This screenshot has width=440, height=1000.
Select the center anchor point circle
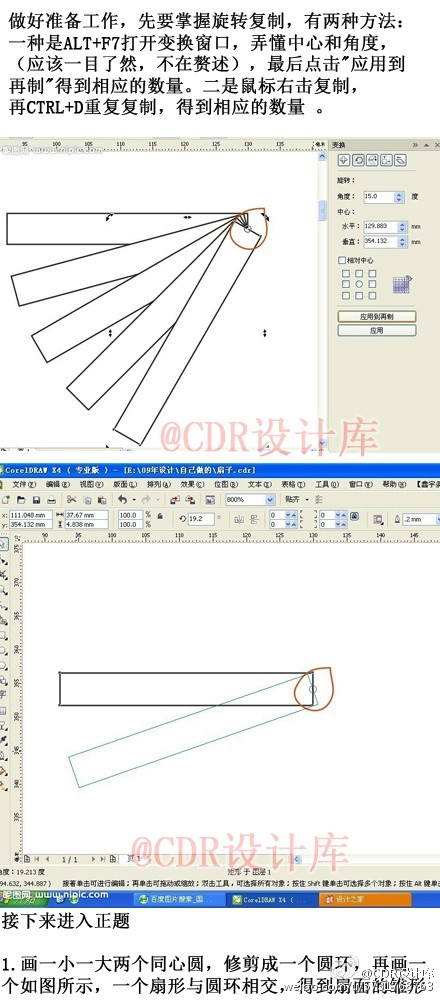coord(359,284)
